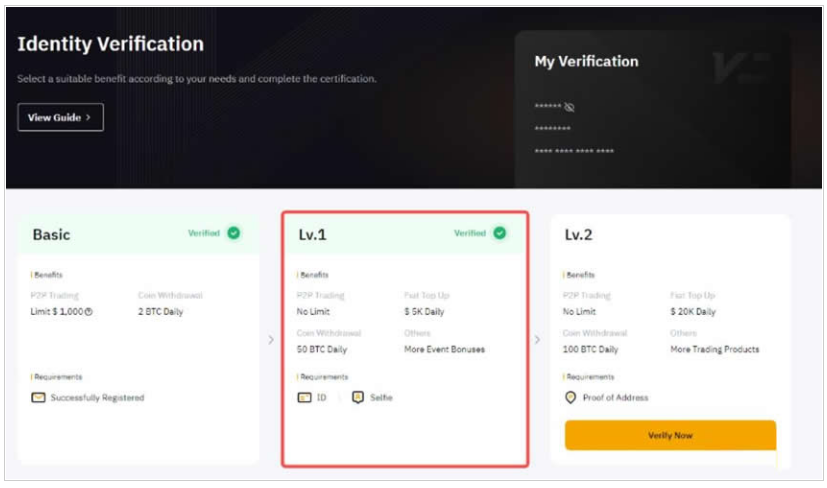Click the Successfully Registered envelope icon
The width and height of the screenshot is (827, 488).
pyautogui.click(x=39, y=397)
